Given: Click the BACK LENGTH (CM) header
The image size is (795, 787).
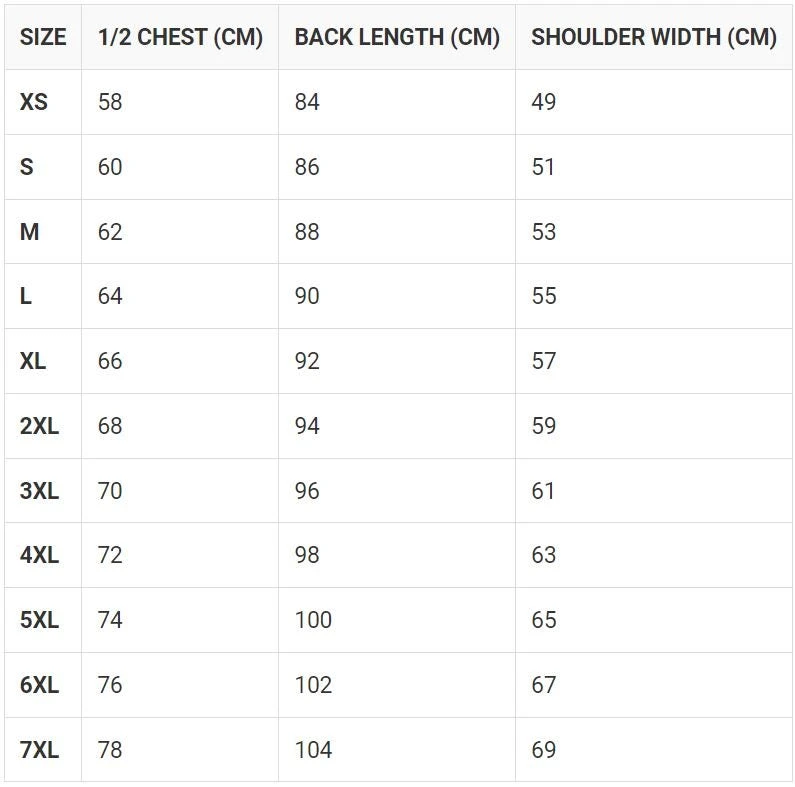Looking at the screenshot, I should (x=397, y=37).
